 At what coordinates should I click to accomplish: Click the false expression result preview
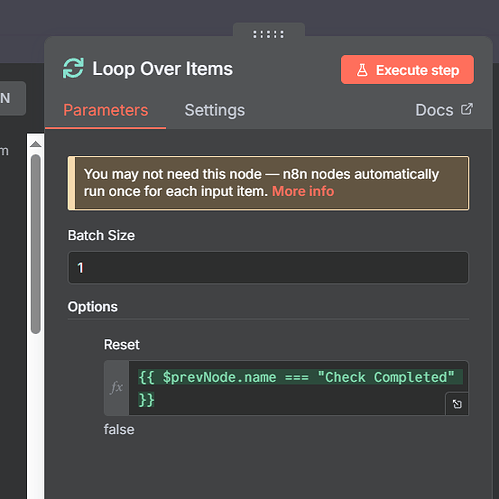click(x=119, y=429)
